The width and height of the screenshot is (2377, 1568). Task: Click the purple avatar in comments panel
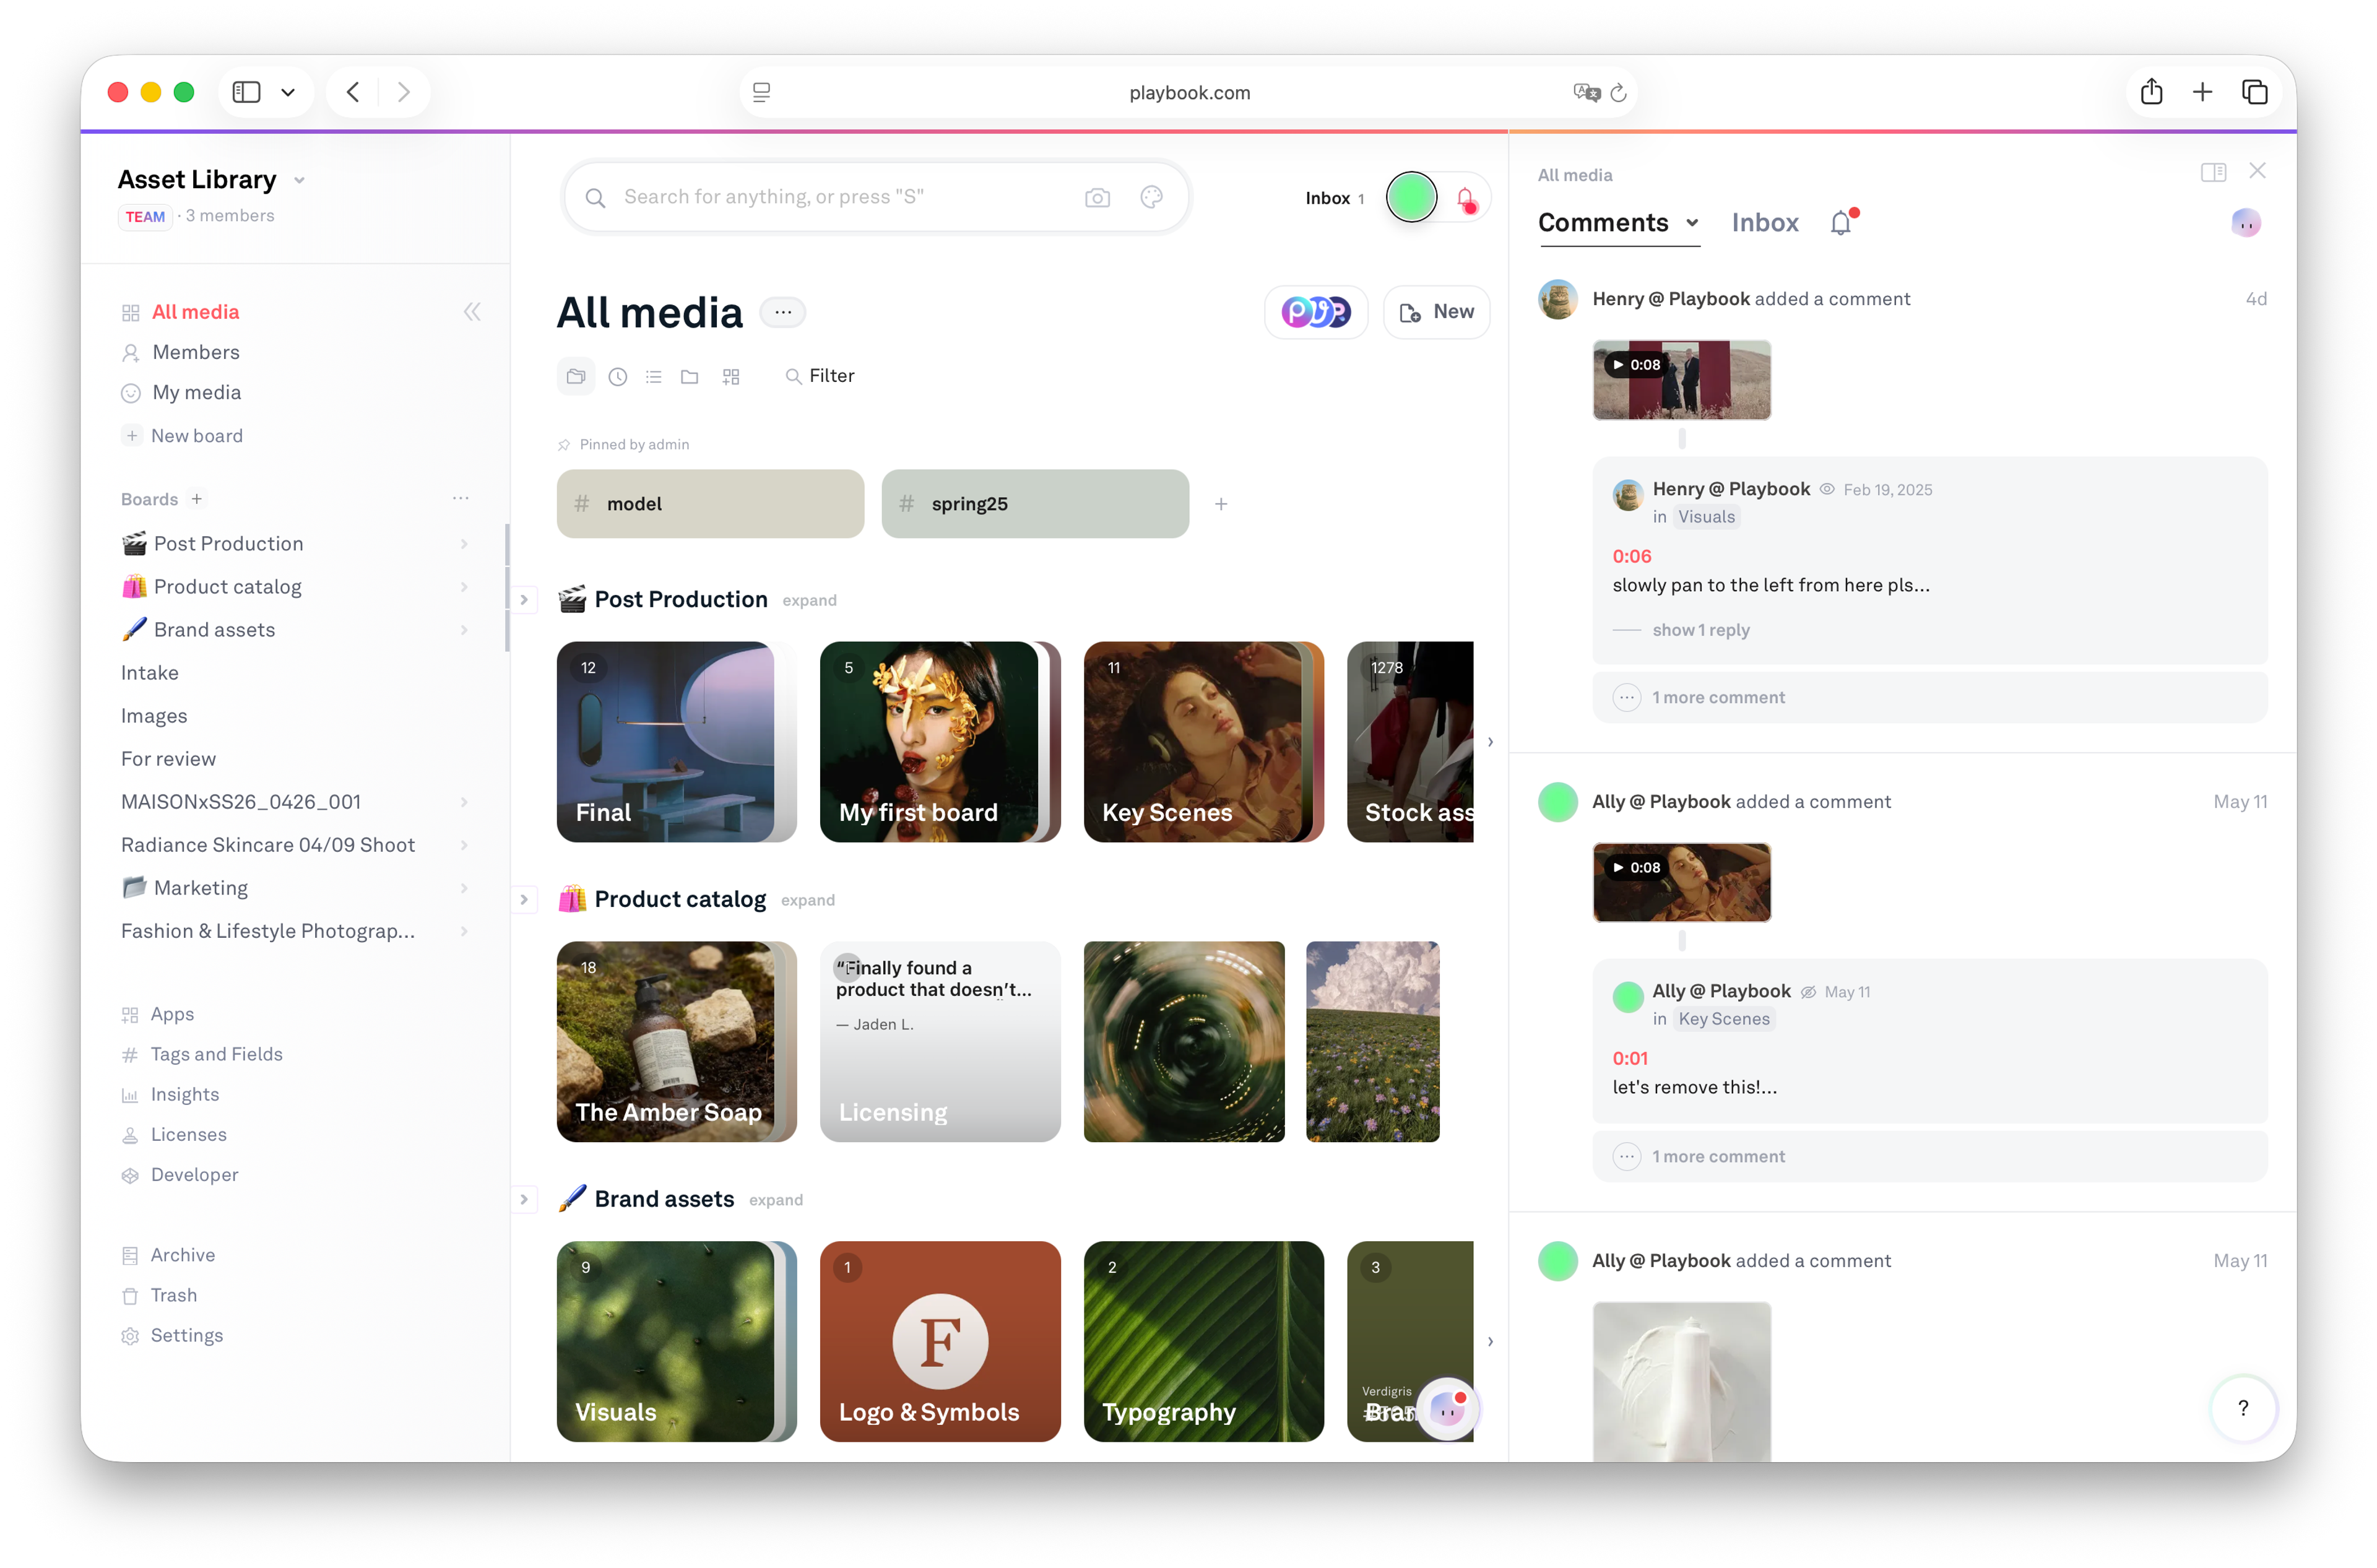click(2246, 223)
